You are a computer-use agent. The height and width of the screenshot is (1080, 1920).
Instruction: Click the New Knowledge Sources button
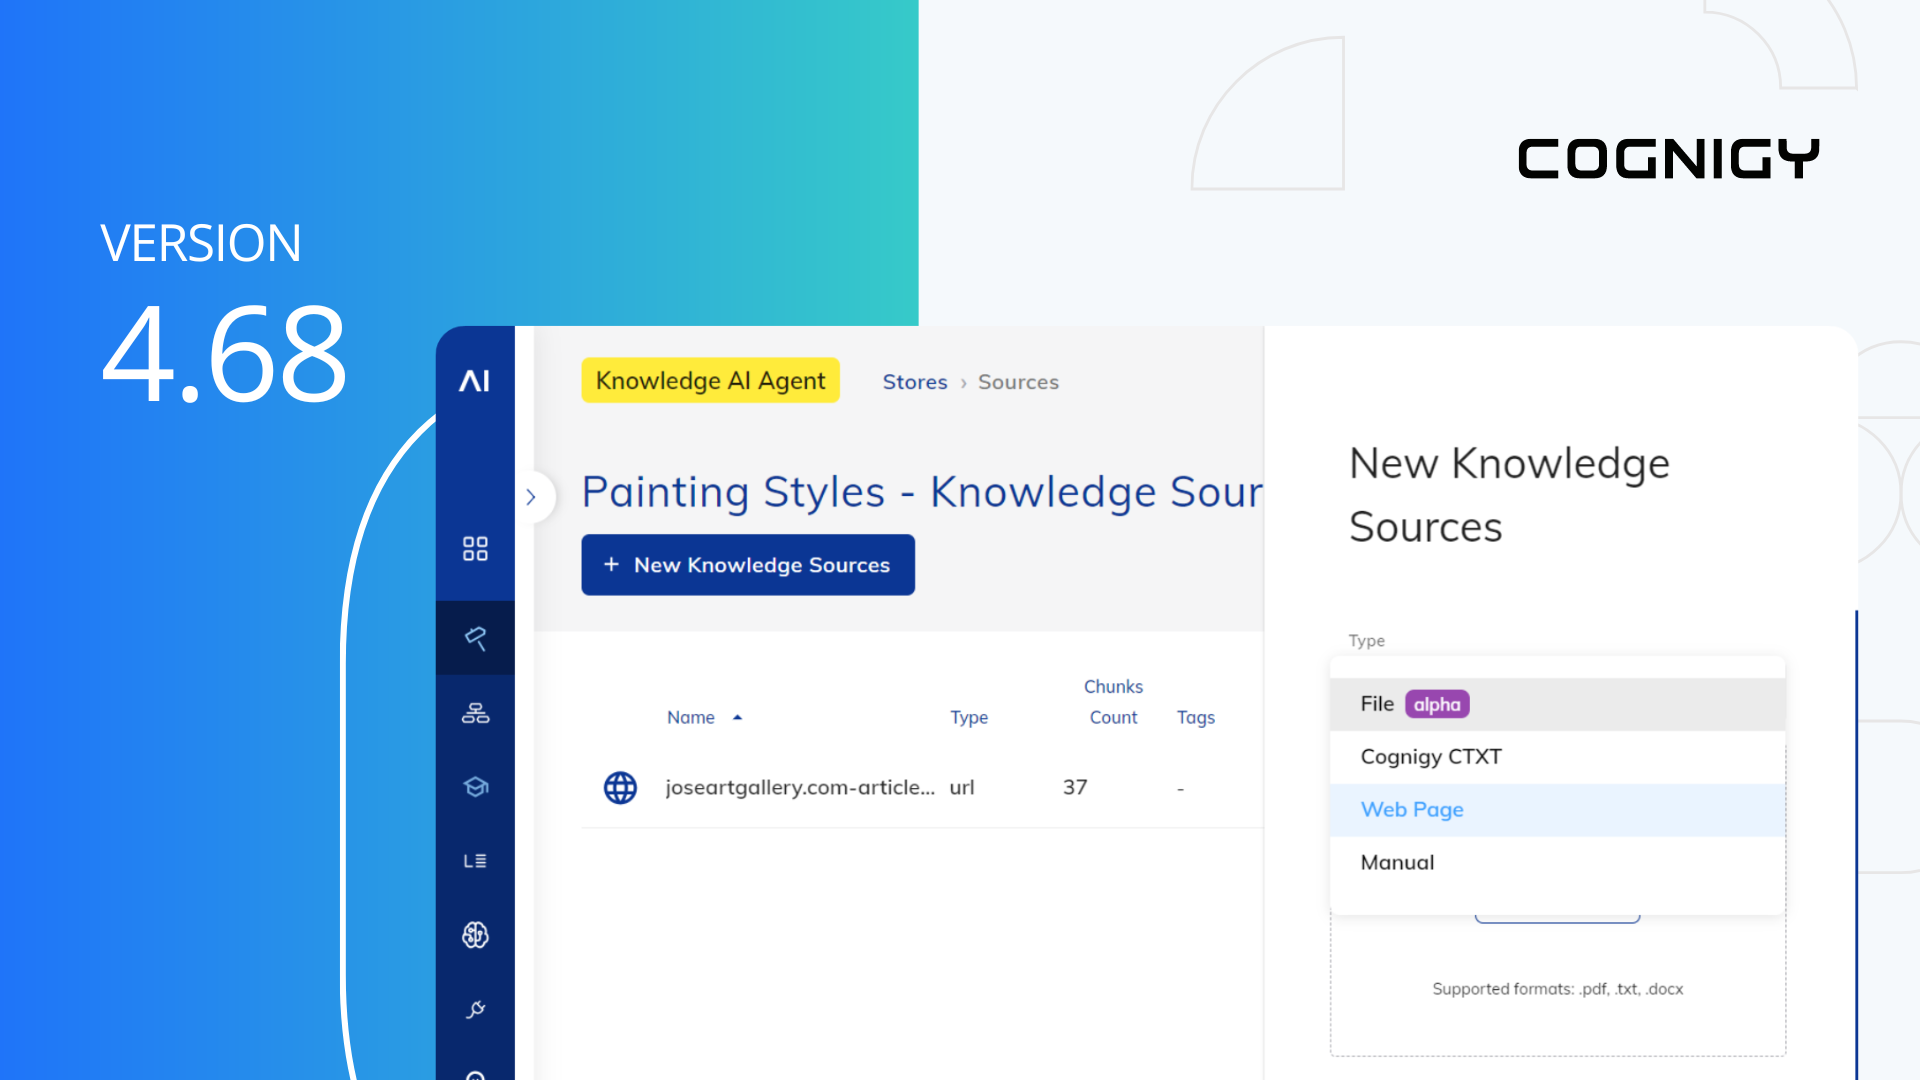748,564
